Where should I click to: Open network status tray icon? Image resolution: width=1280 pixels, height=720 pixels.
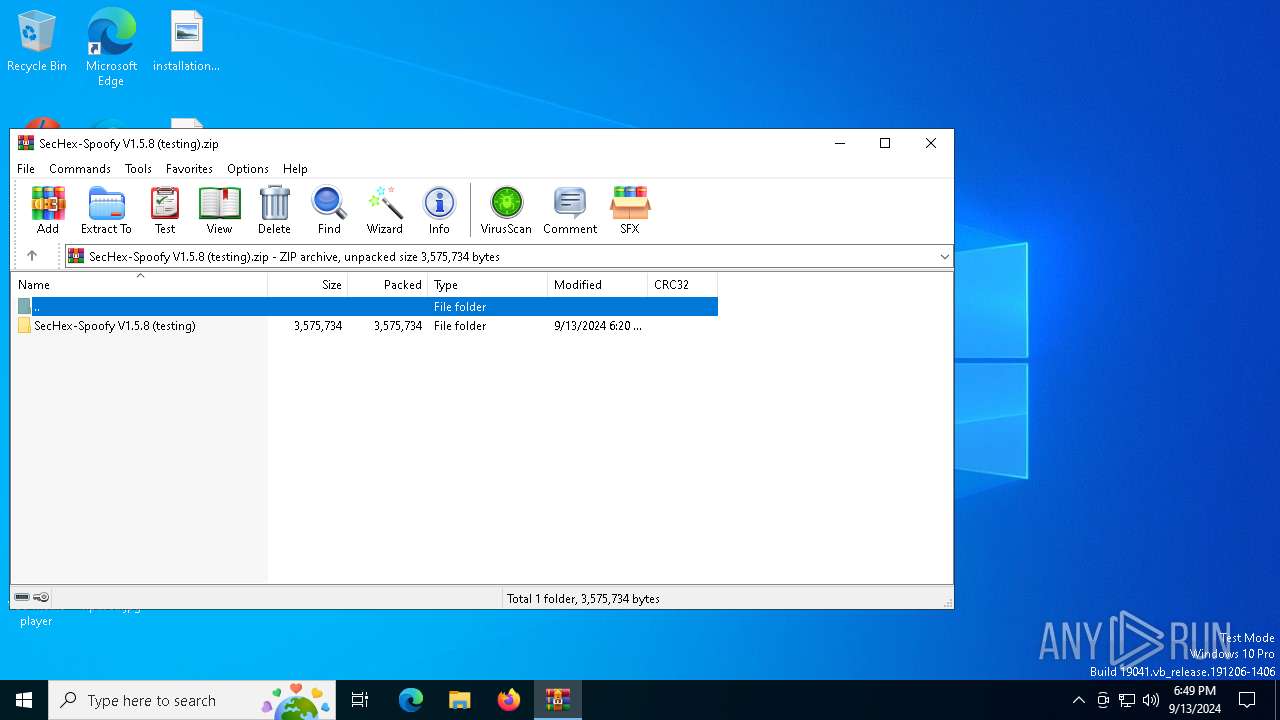point(1127,700)
